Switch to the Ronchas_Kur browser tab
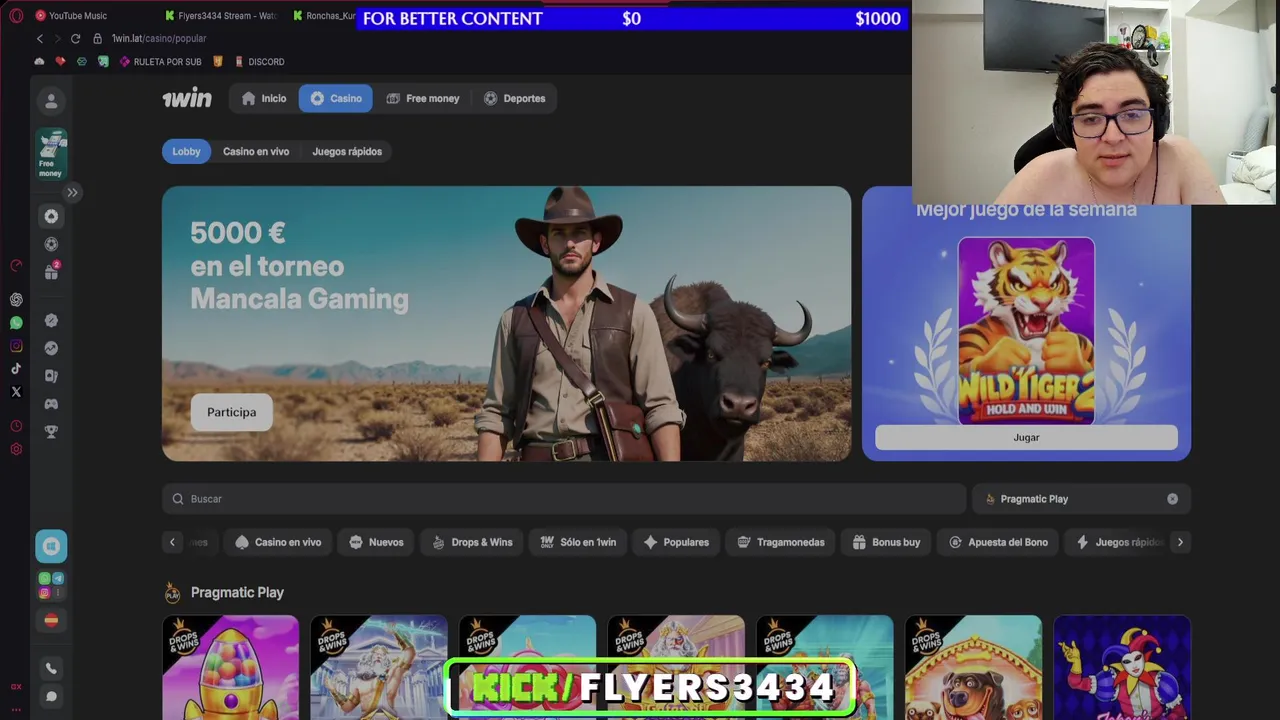The image size is (1280, 720). 323,15
